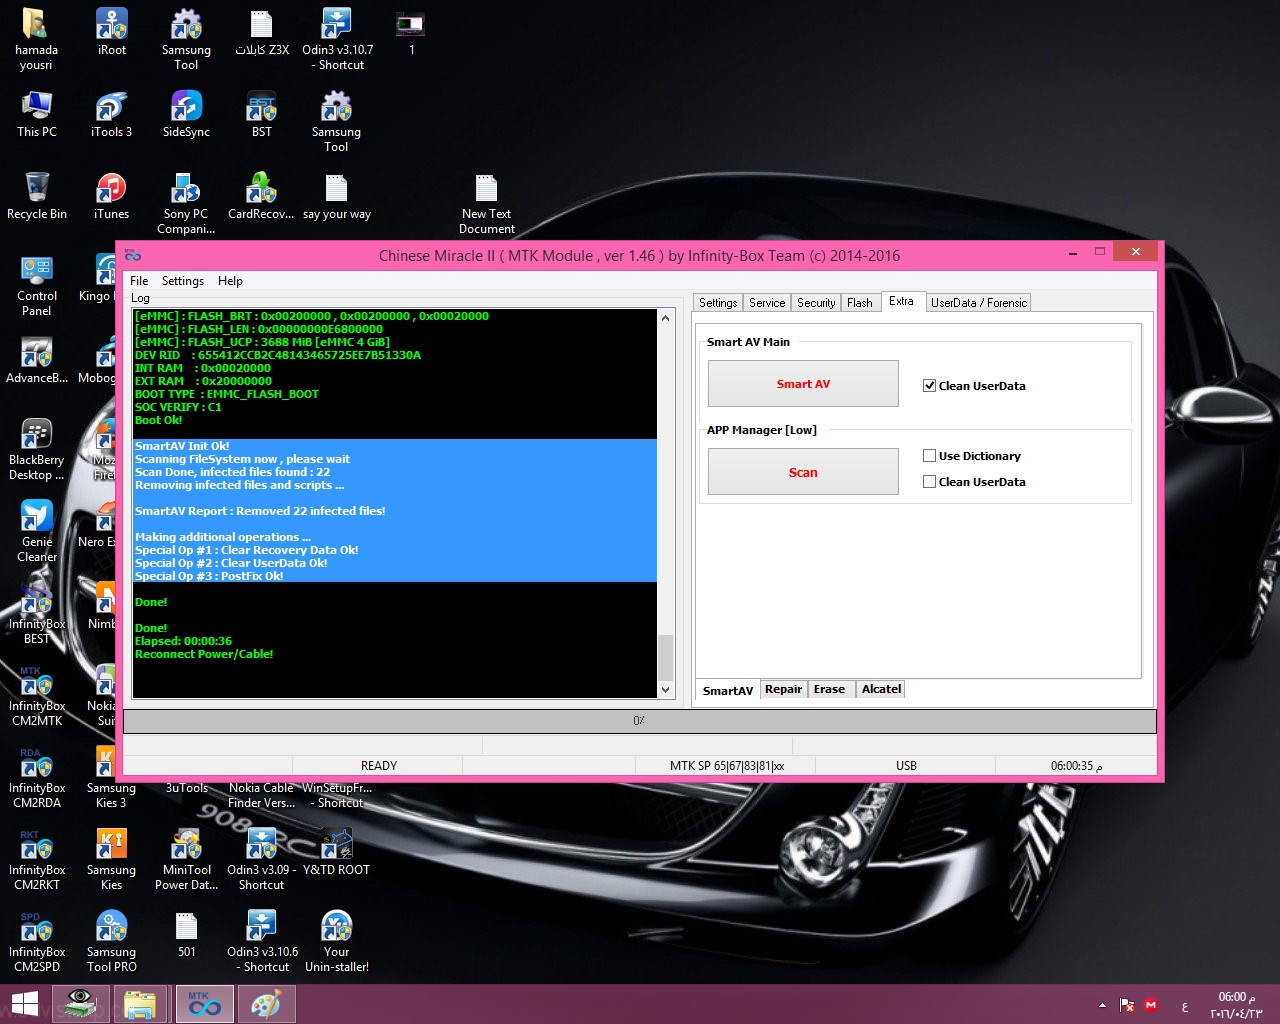Open MiniTool Power Data desktop icon

point(186,859)
